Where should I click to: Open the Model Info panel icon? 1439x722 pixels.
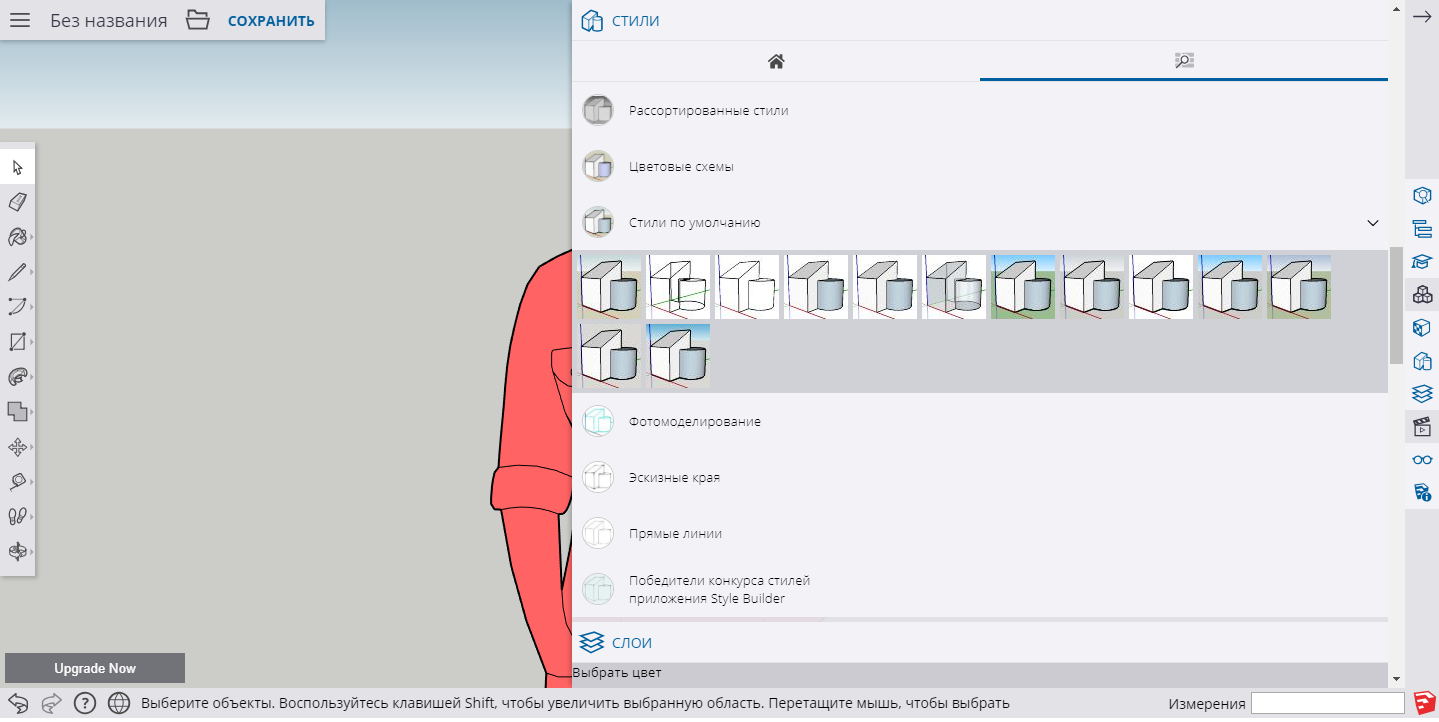tap(1422, 492)
